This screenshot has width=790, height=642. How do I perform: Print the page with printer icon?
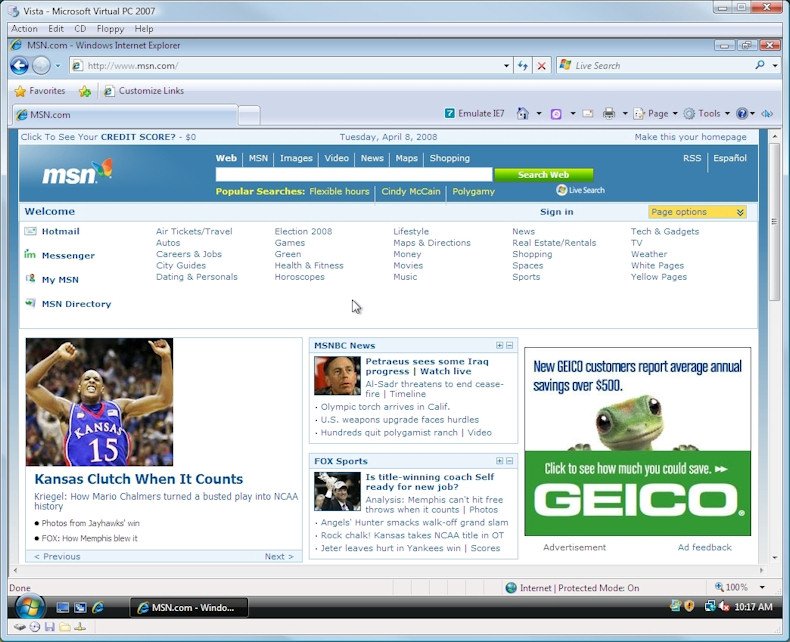(x=609, y=113)
